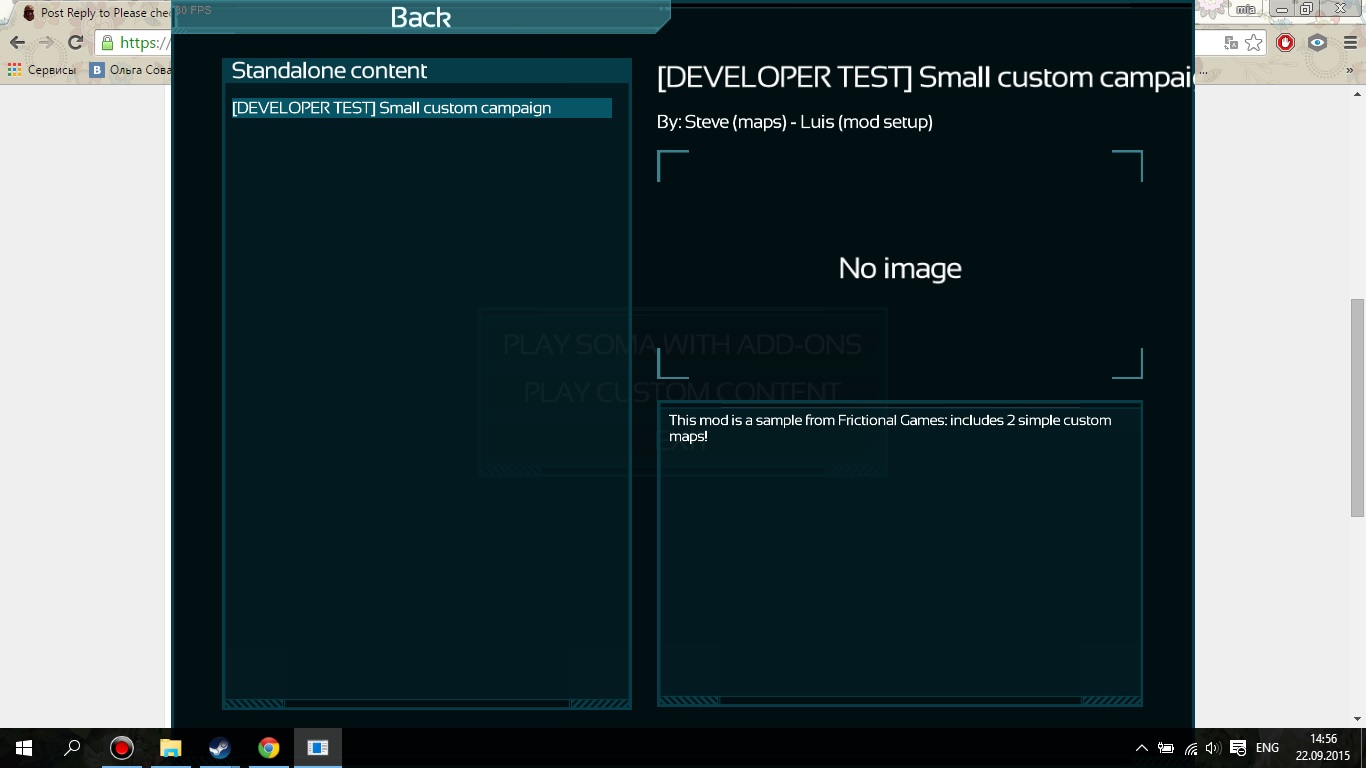Open the eye-shaped hexagon extension icon

pos(1318,43)
